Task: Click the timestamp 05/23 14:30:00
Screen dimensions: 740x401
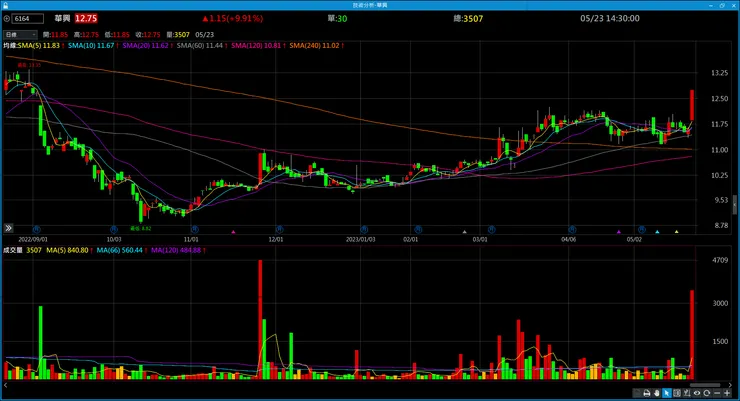Action: (610, 18)
